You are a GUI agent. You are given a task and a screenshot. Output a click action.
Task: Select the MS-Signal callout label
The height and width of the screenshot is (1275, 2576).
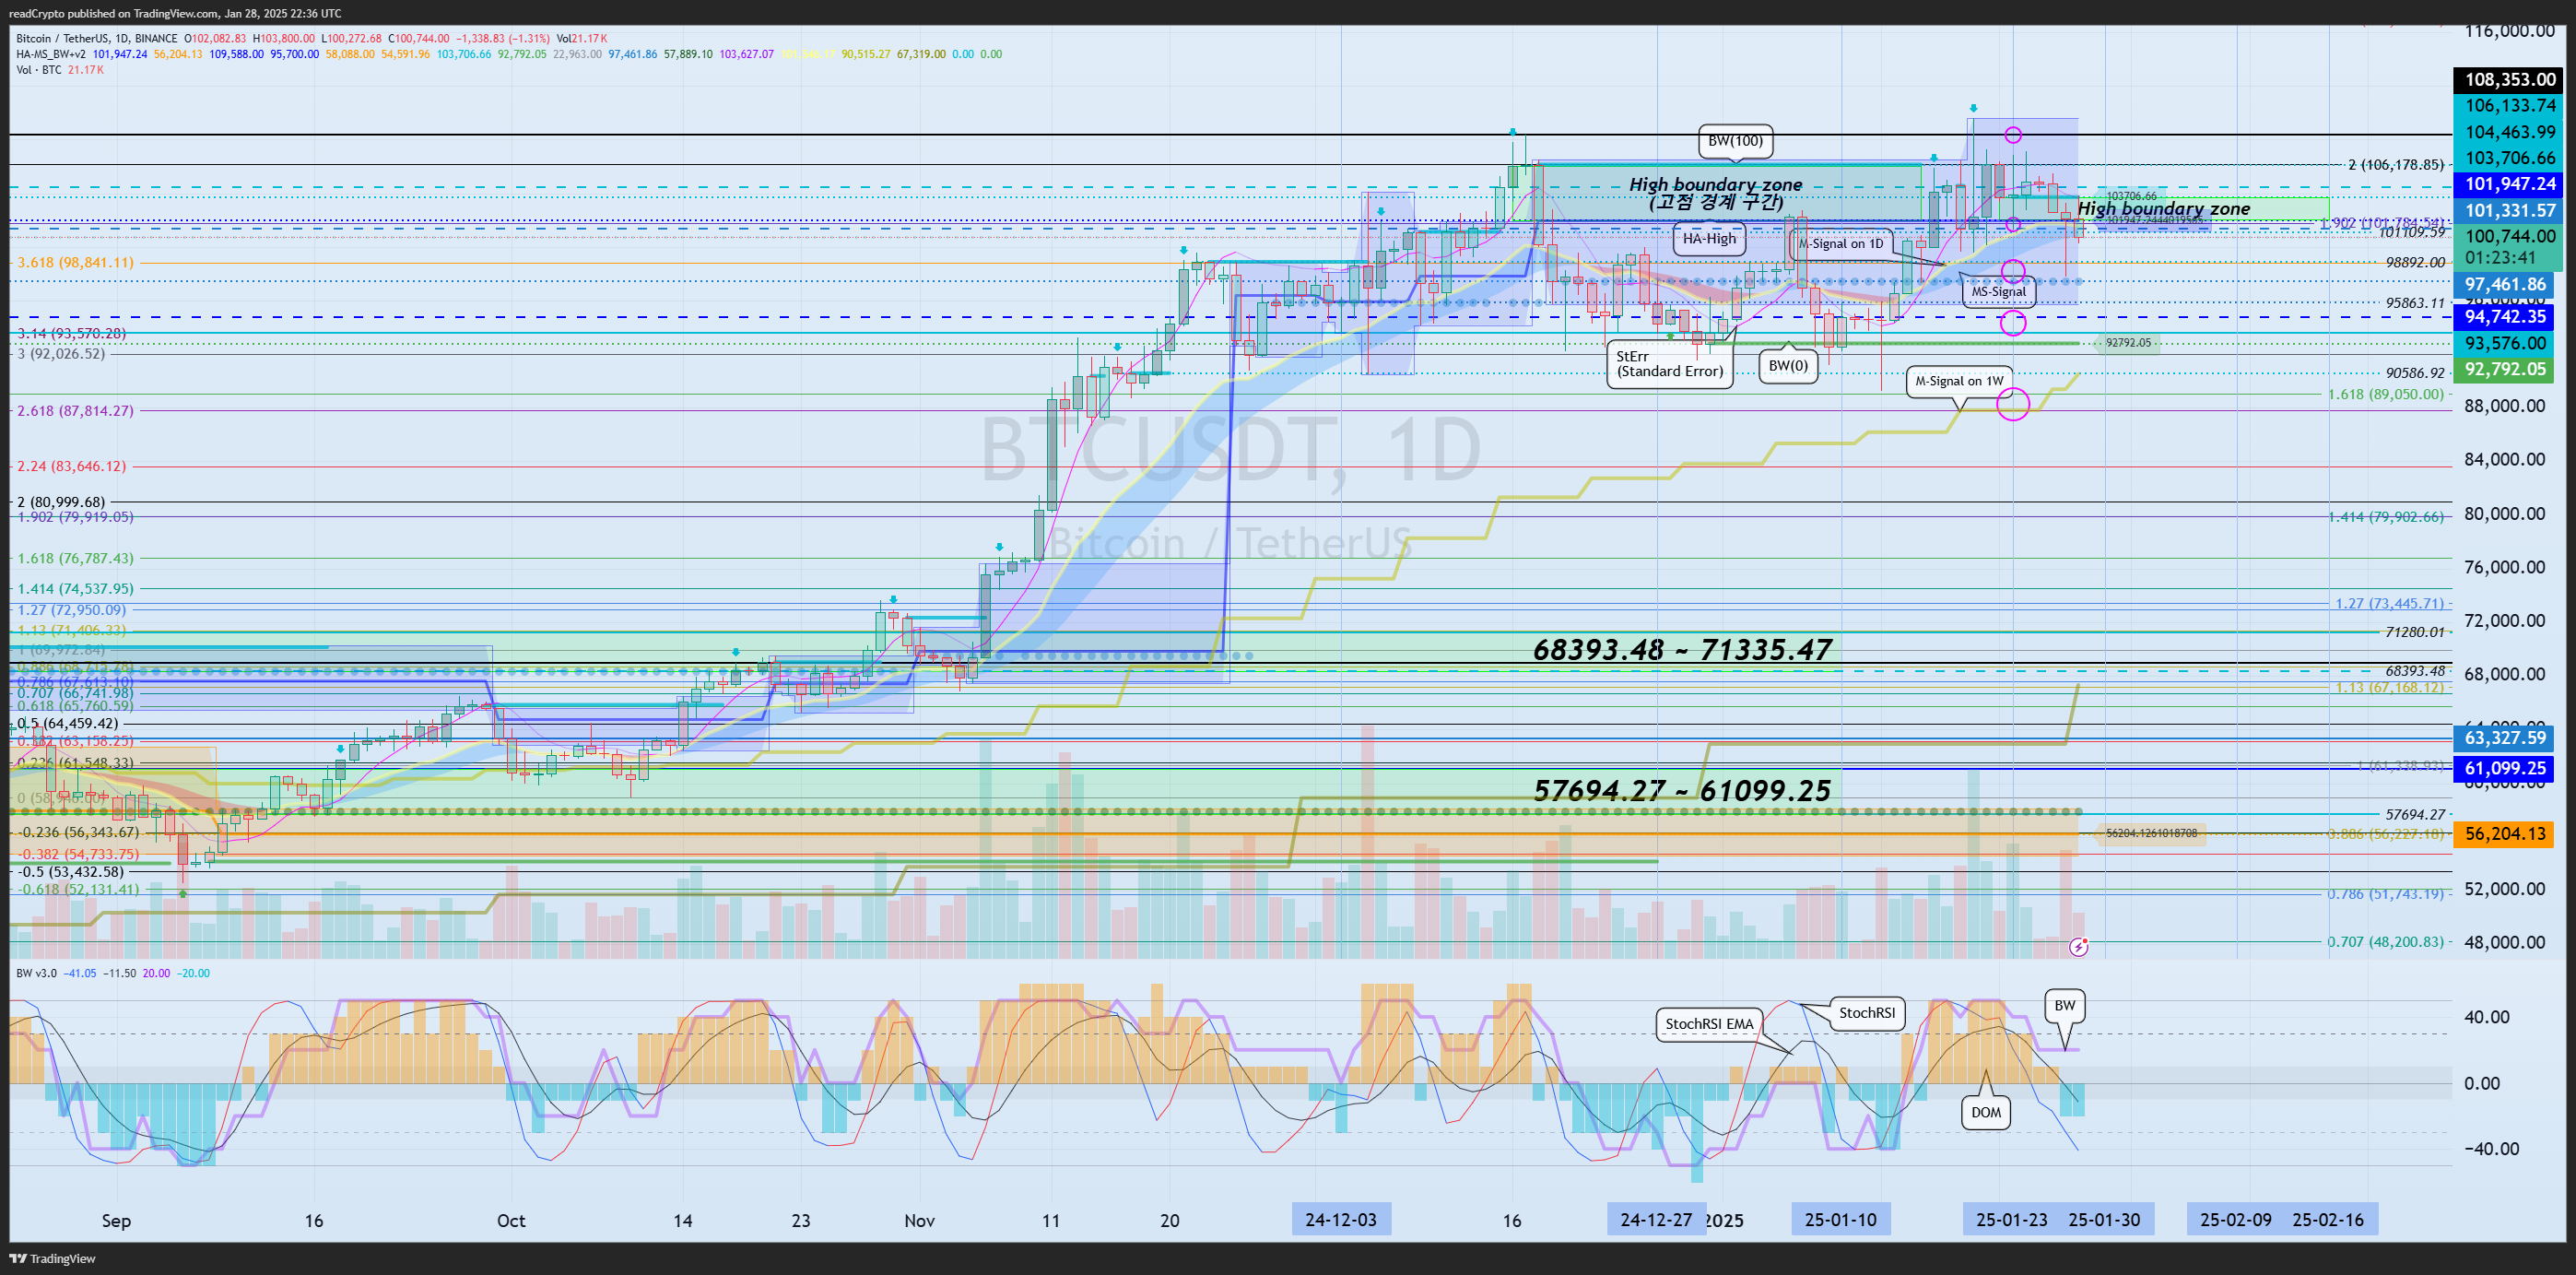[1998, 292]
